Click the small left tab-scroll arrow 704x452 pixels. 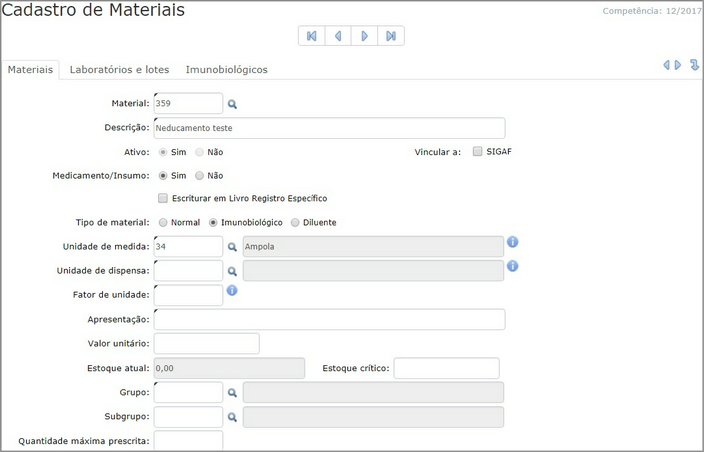click(x=667, y=65)
